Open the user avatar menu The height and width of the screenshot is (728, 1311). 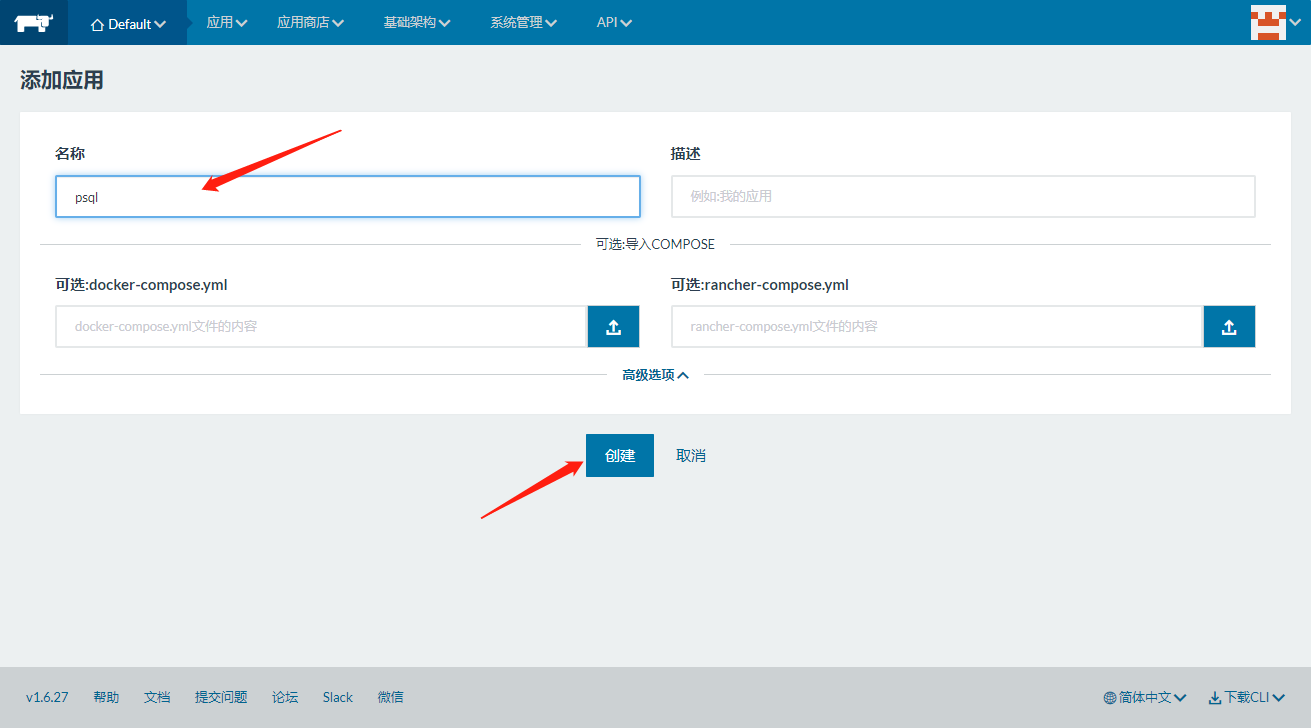pyautogui.click(x=1276, y=23)
